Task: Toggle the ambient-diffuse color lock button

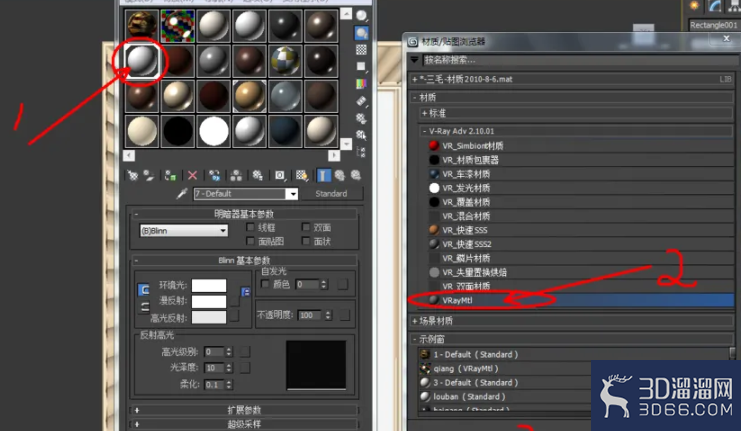Action: coord(143,290)
